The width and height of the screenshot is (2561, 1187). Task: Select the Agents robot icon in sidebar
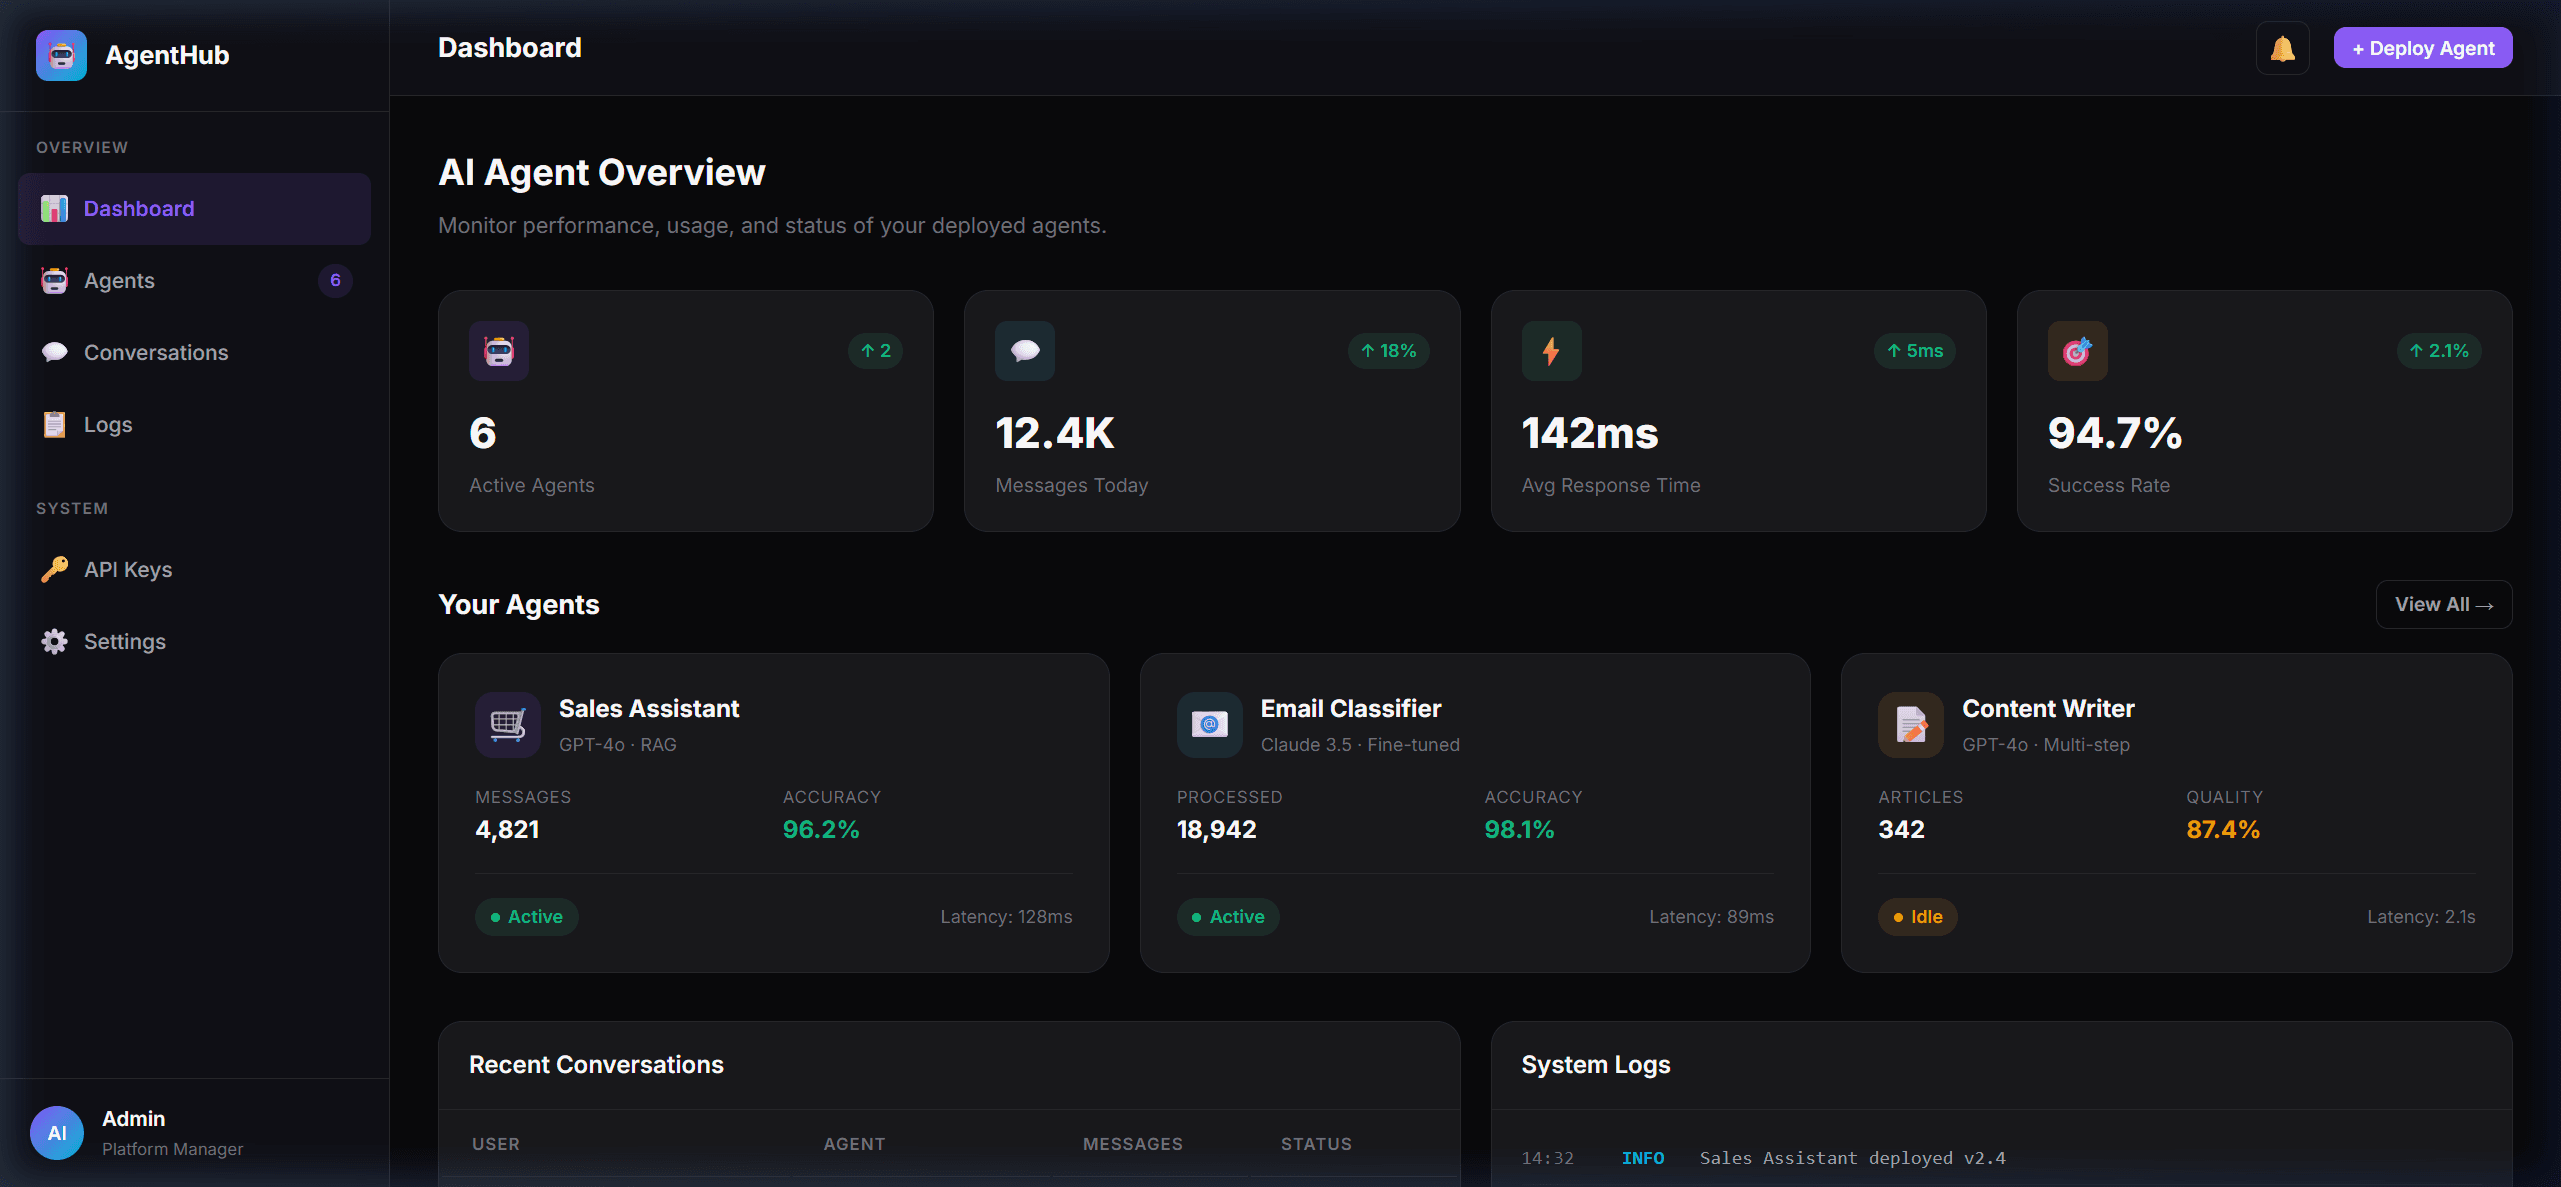point(54,280)
